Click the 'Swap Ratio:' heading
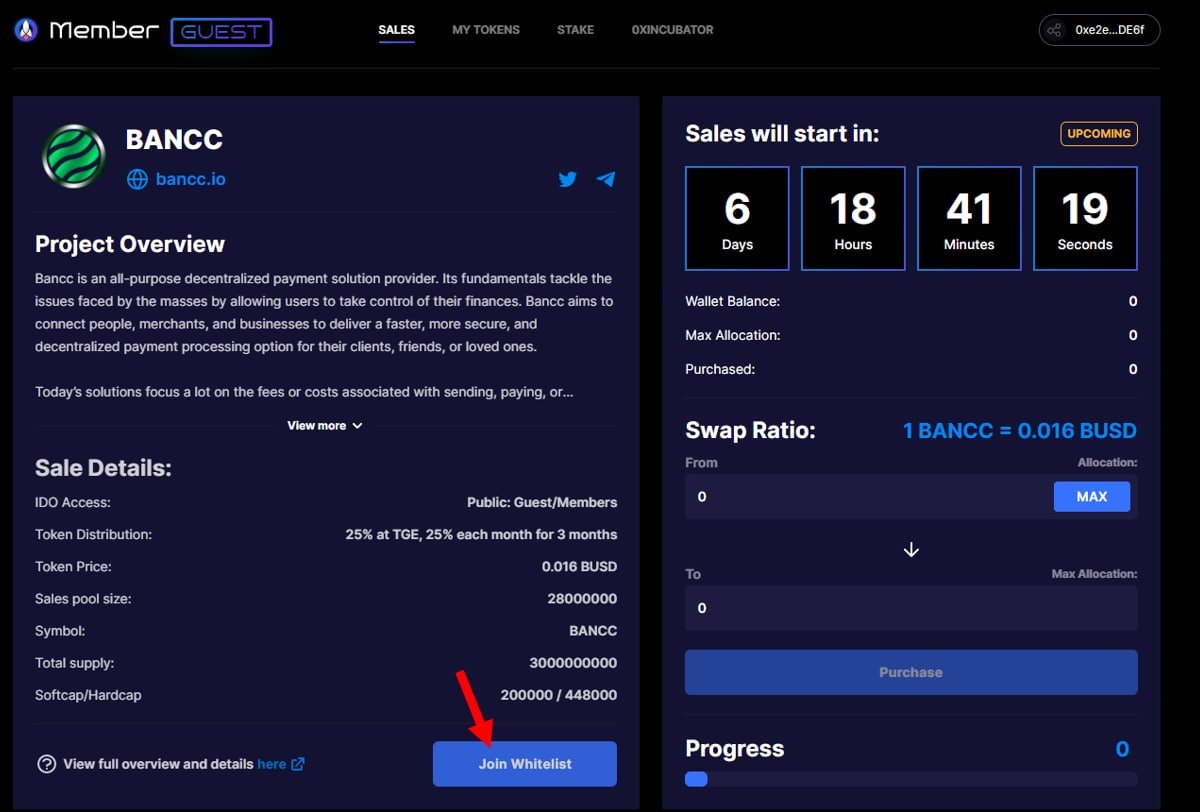1200x812 pixels. pyautogui.click(x=750, y=431)
